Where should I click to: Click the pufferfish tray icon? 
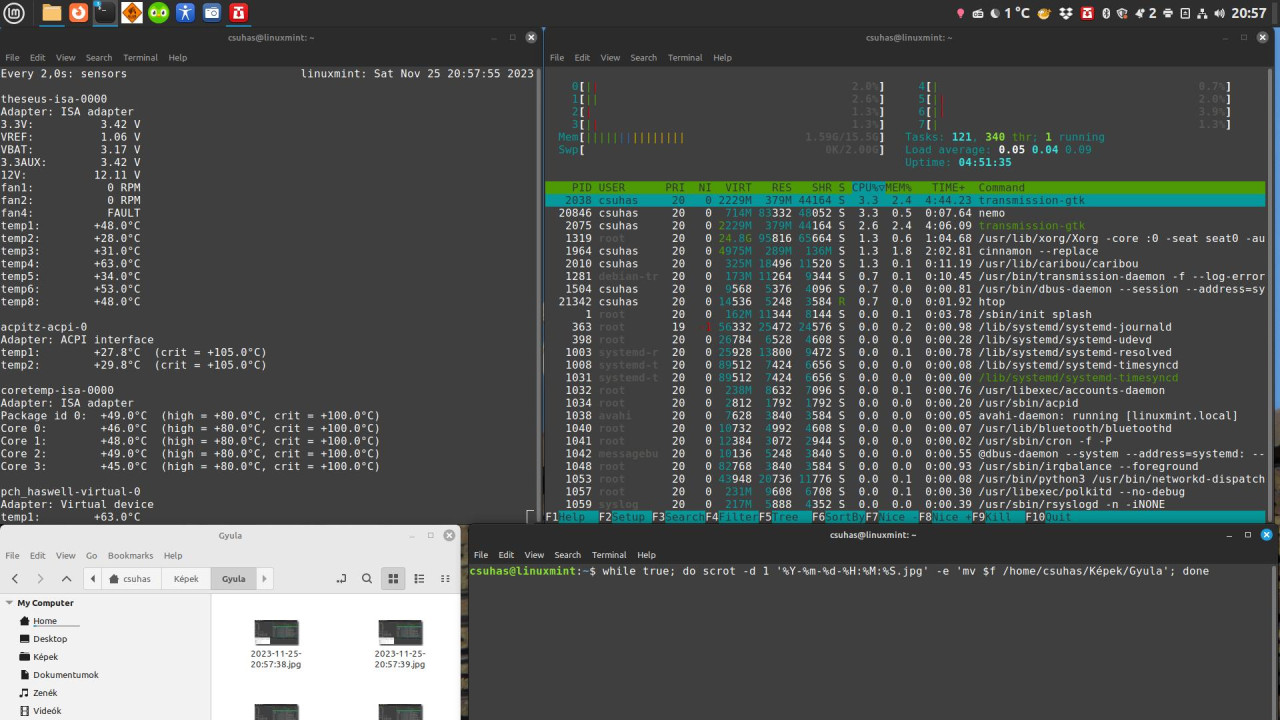click(x=1044, y=13)
